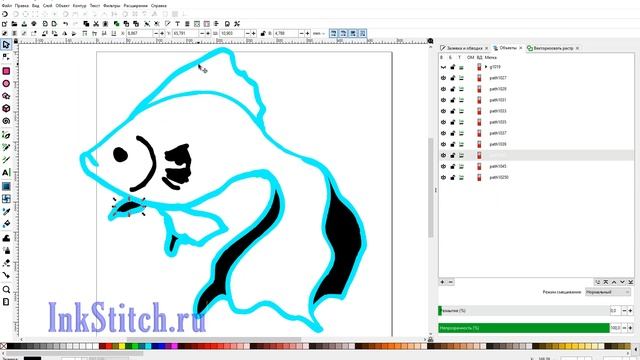Image resolution: width=640 pixels, height=360 pixels.
Task: Click the Open document folder icon
Action: click(14, 24)
